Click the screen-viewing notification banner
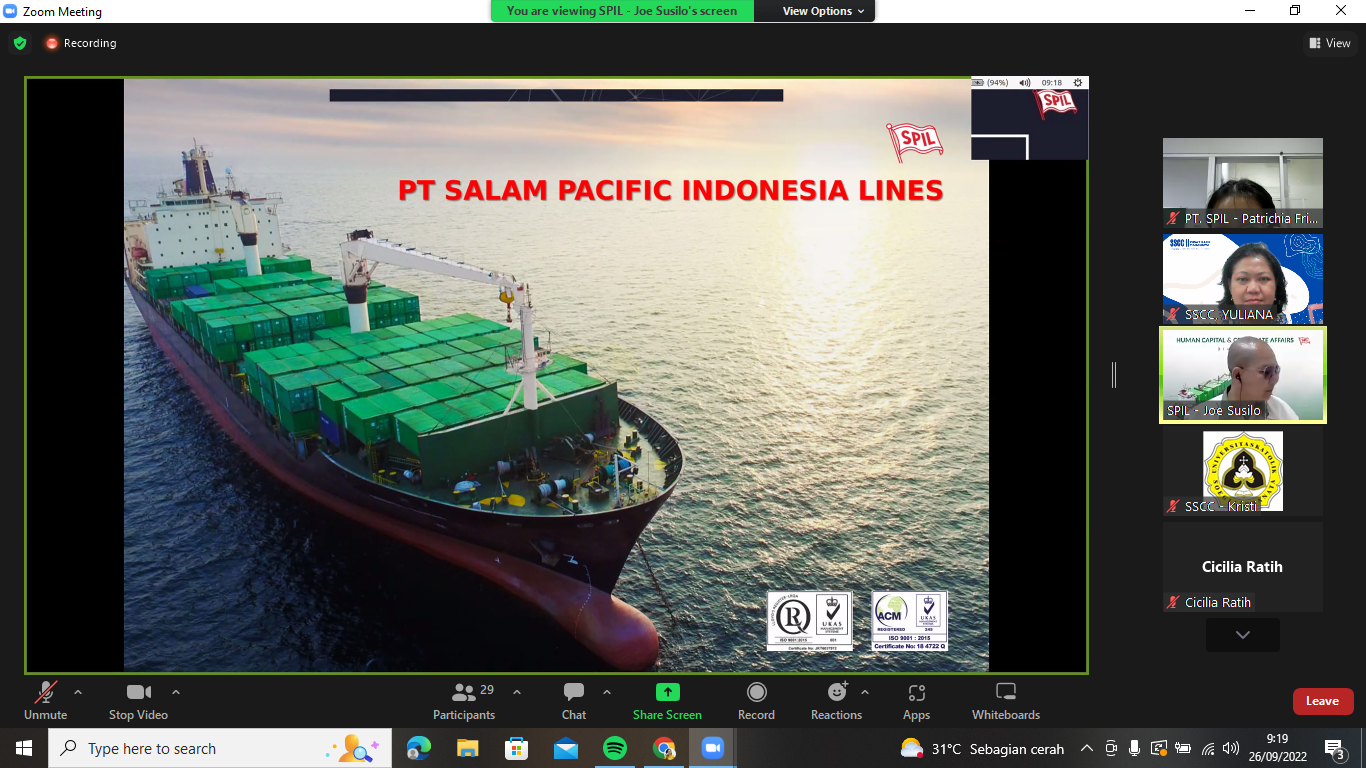1366x768 pixels. click(622, 11)
